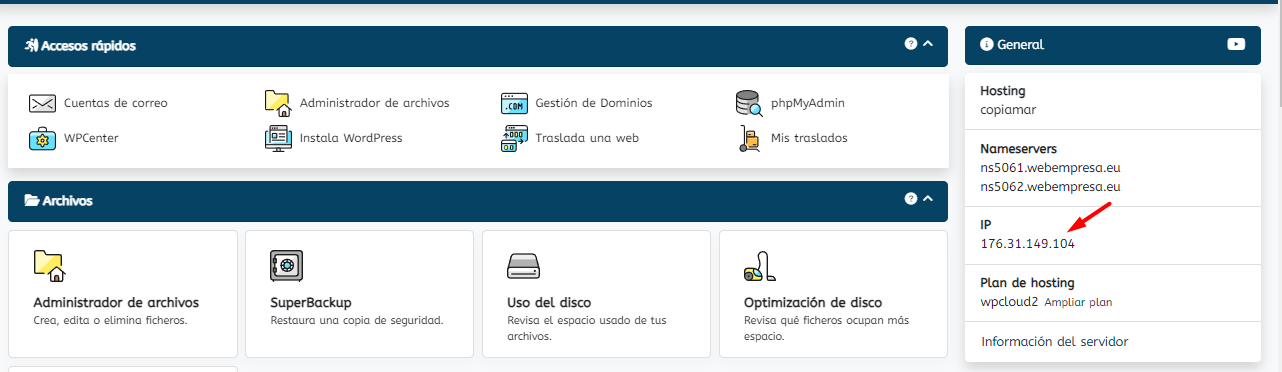The width and height of the screenshot is (1282, 372).
Task: Click the Instala WordPress monitor icon
Action: [x=278, y=138]
